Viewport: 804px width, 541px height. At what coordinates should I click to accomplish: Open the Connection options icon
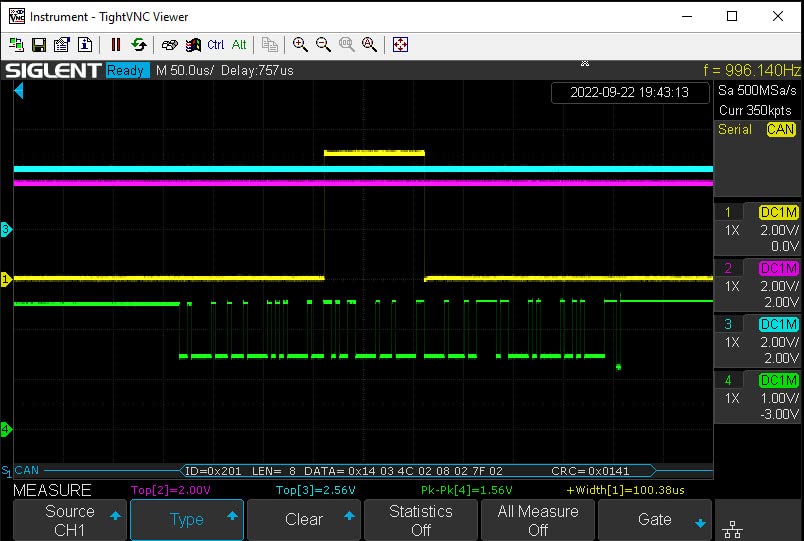(62, 45)
